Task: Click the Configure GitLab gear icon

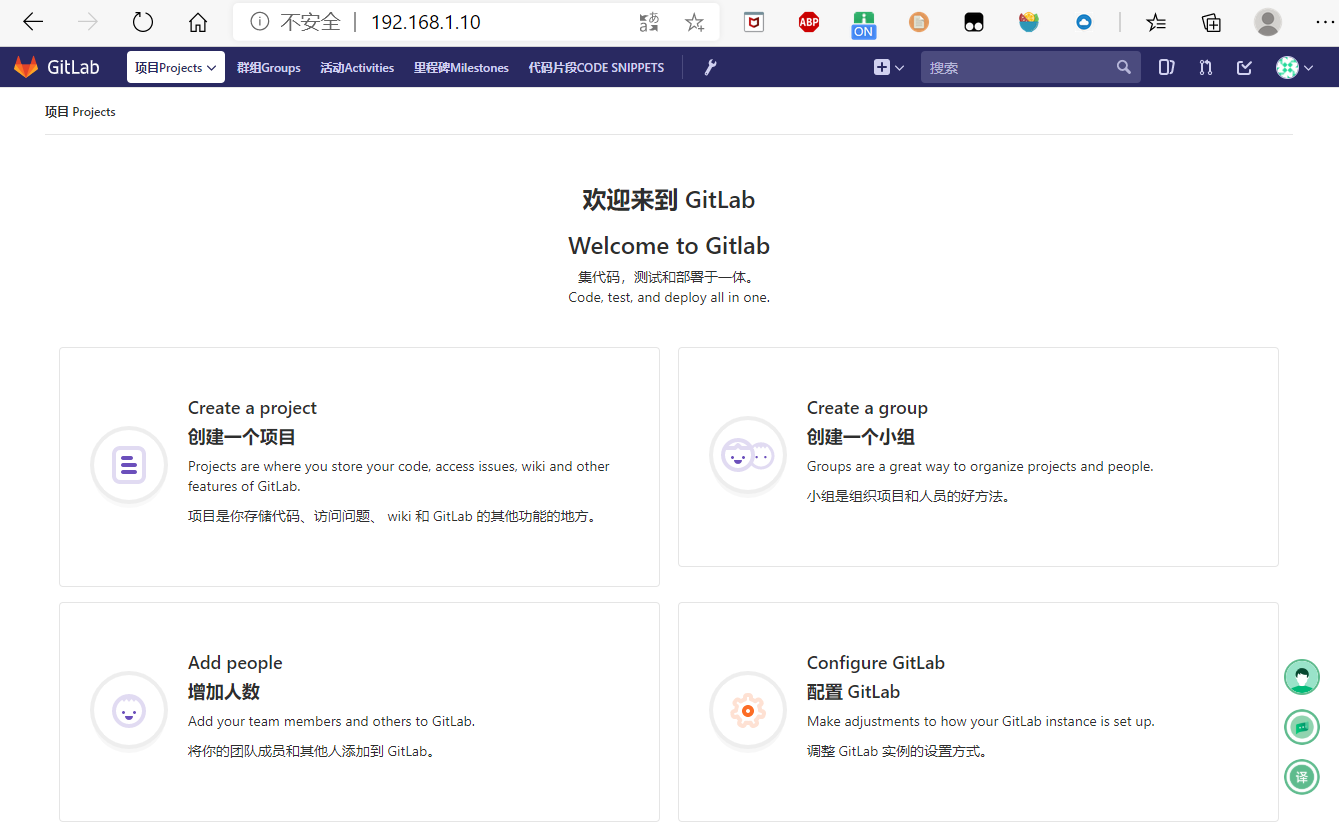Action: pyautogui.click(x=747, y=710)
